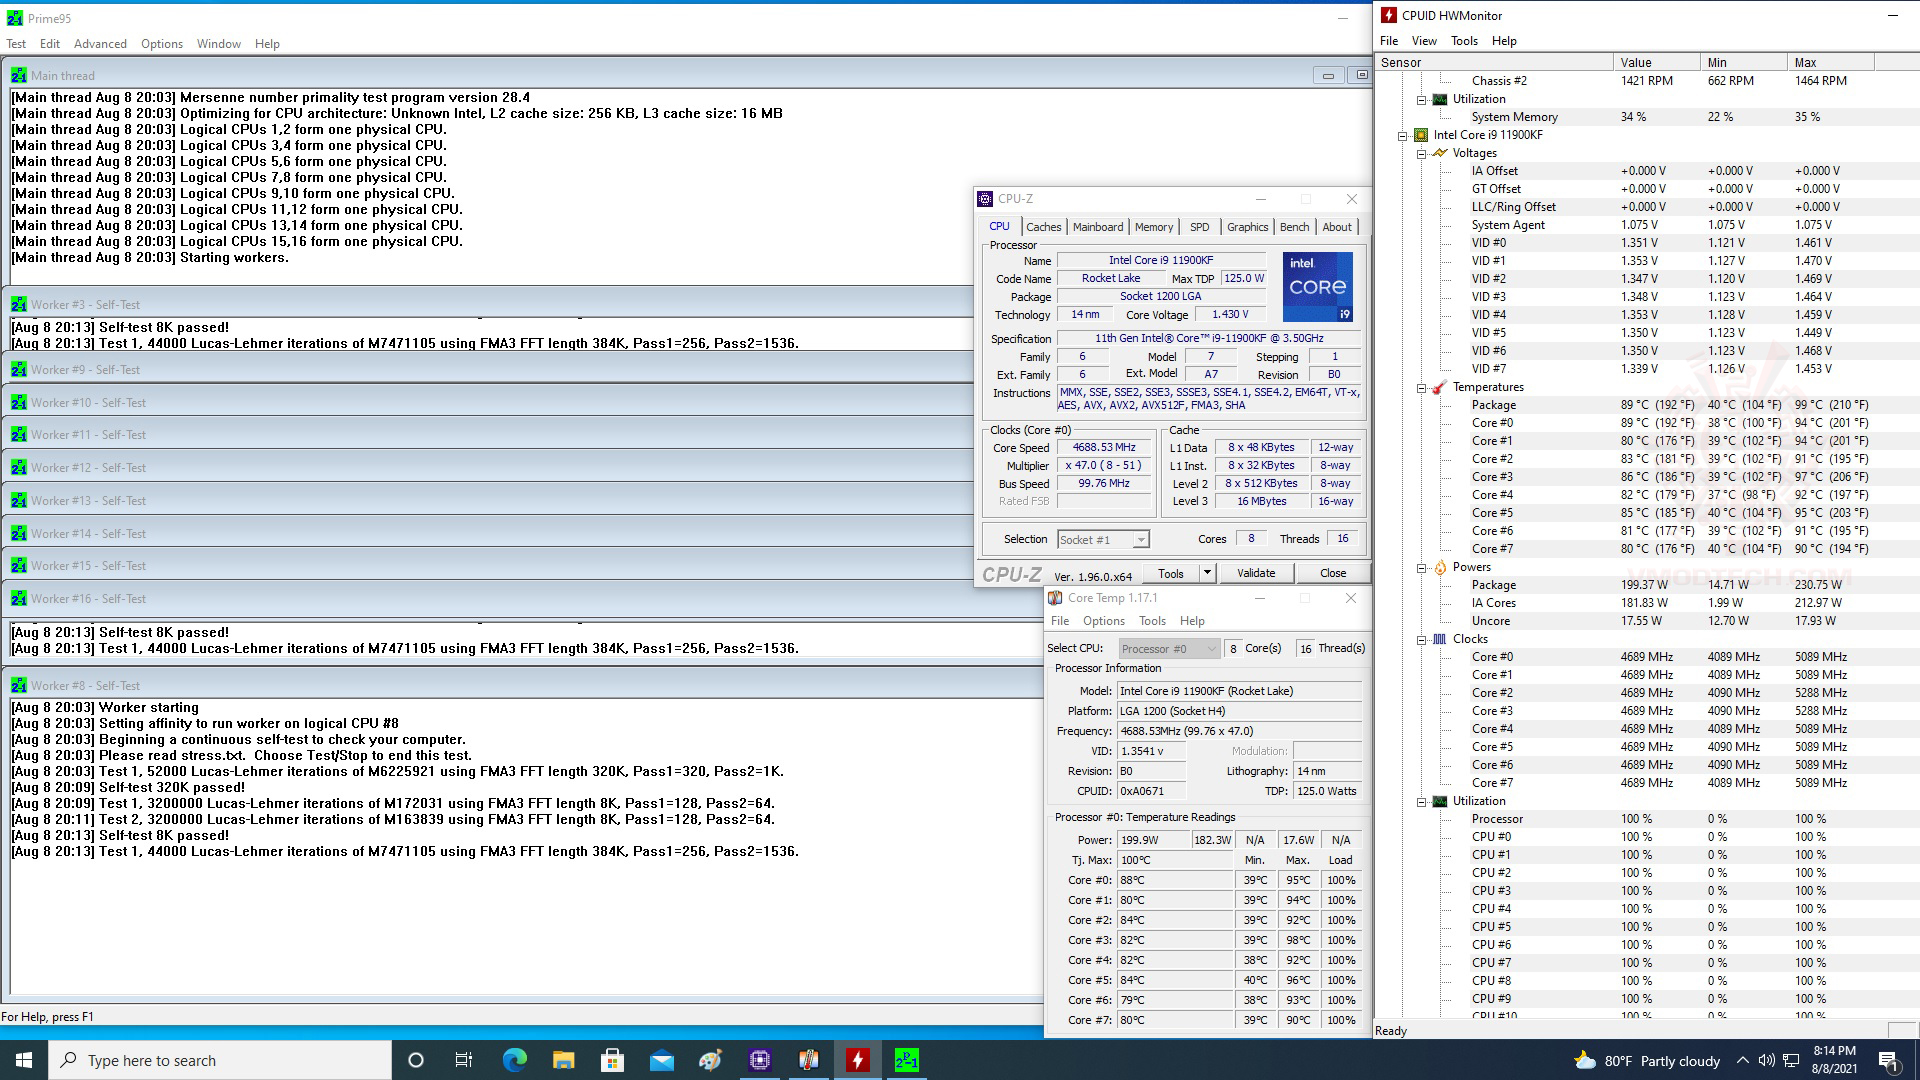This screenshot has height=1080, width=1920.
Task: Open the Microsoft Store taskbar icon
Action: point(612,1060)
